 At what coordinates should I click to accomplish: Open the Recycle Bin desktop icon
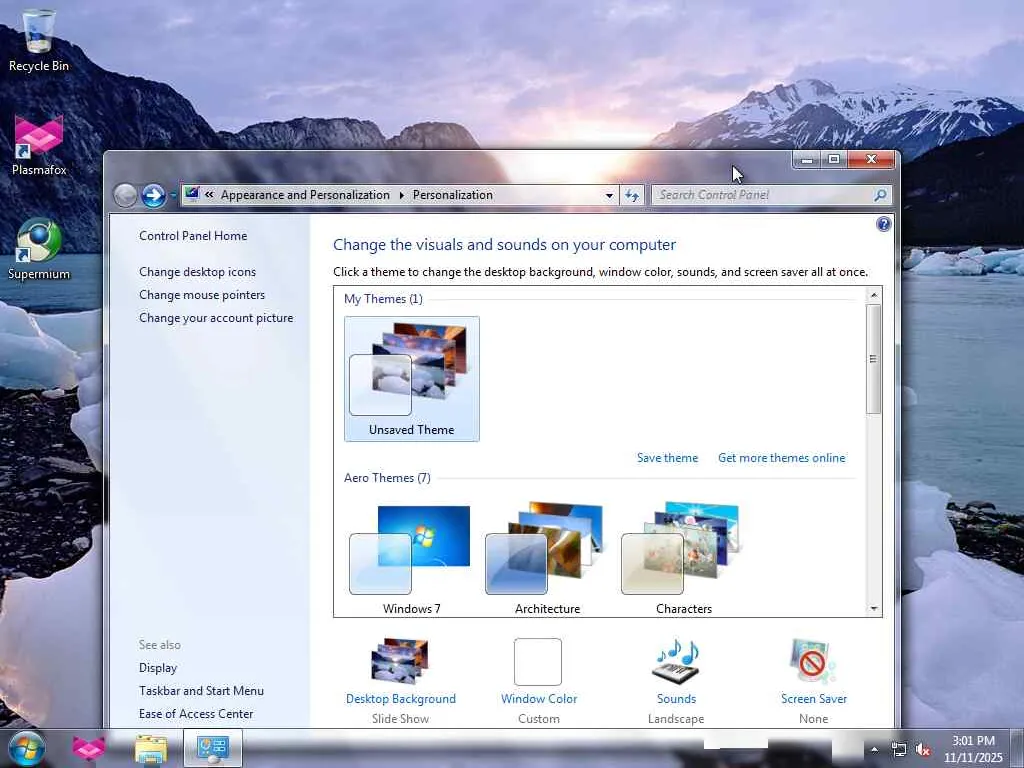pos(39,40)
